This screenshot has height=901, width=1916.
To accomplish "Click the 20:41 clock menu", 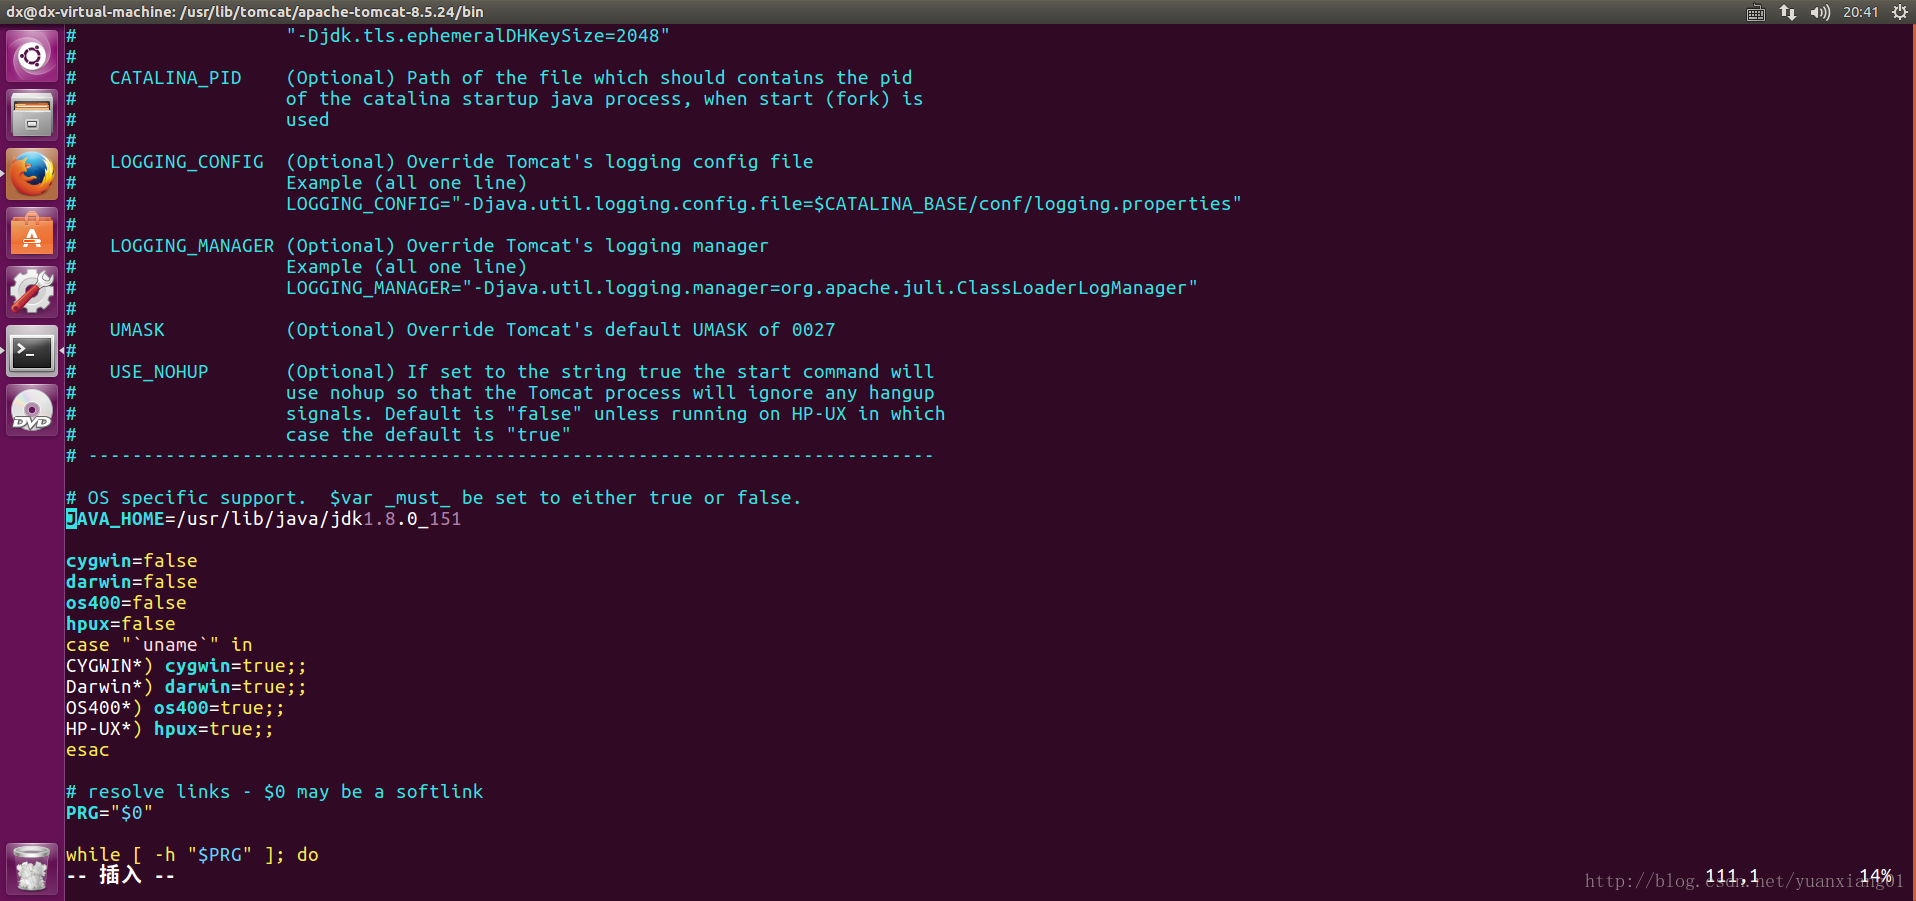I will click(x=1861, y=12).
